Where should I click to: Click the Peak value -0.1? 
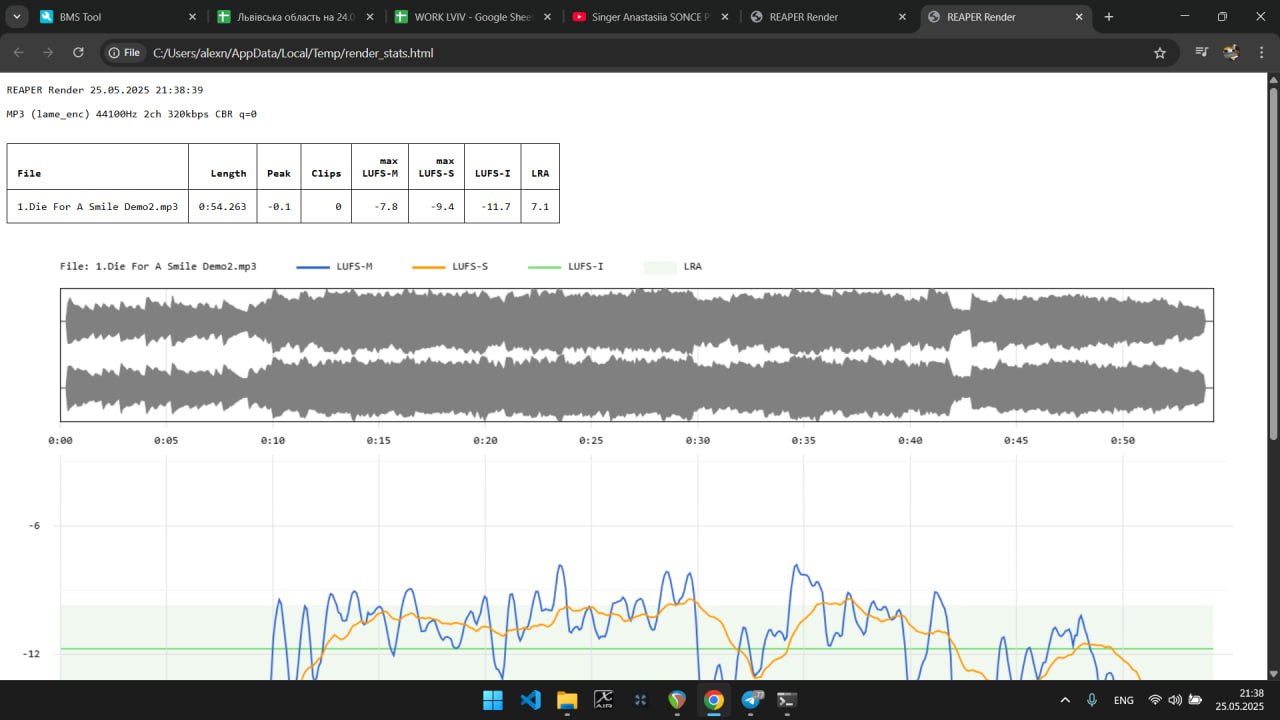(x=279, y=207)
